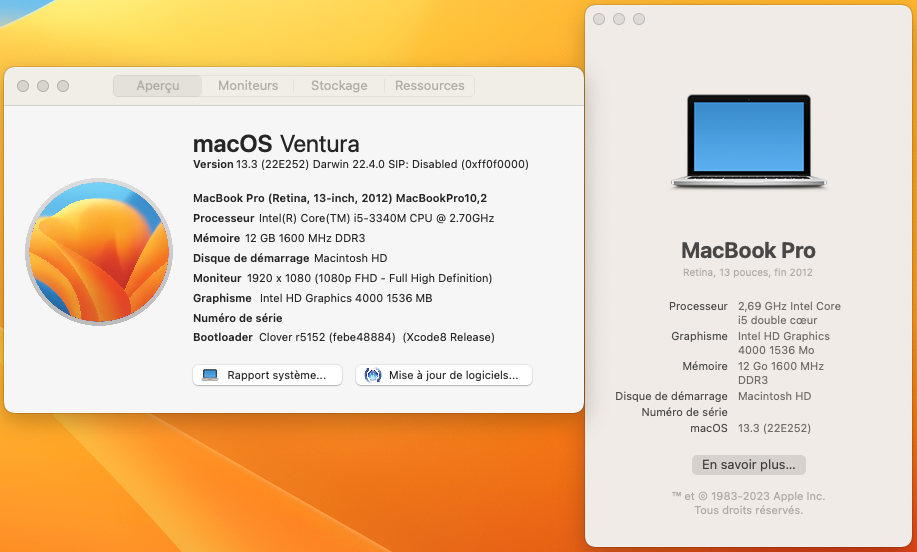The image size is (917, 552).
Task: Click the i5-3340M CPU processor value
Action: [377, 218]
